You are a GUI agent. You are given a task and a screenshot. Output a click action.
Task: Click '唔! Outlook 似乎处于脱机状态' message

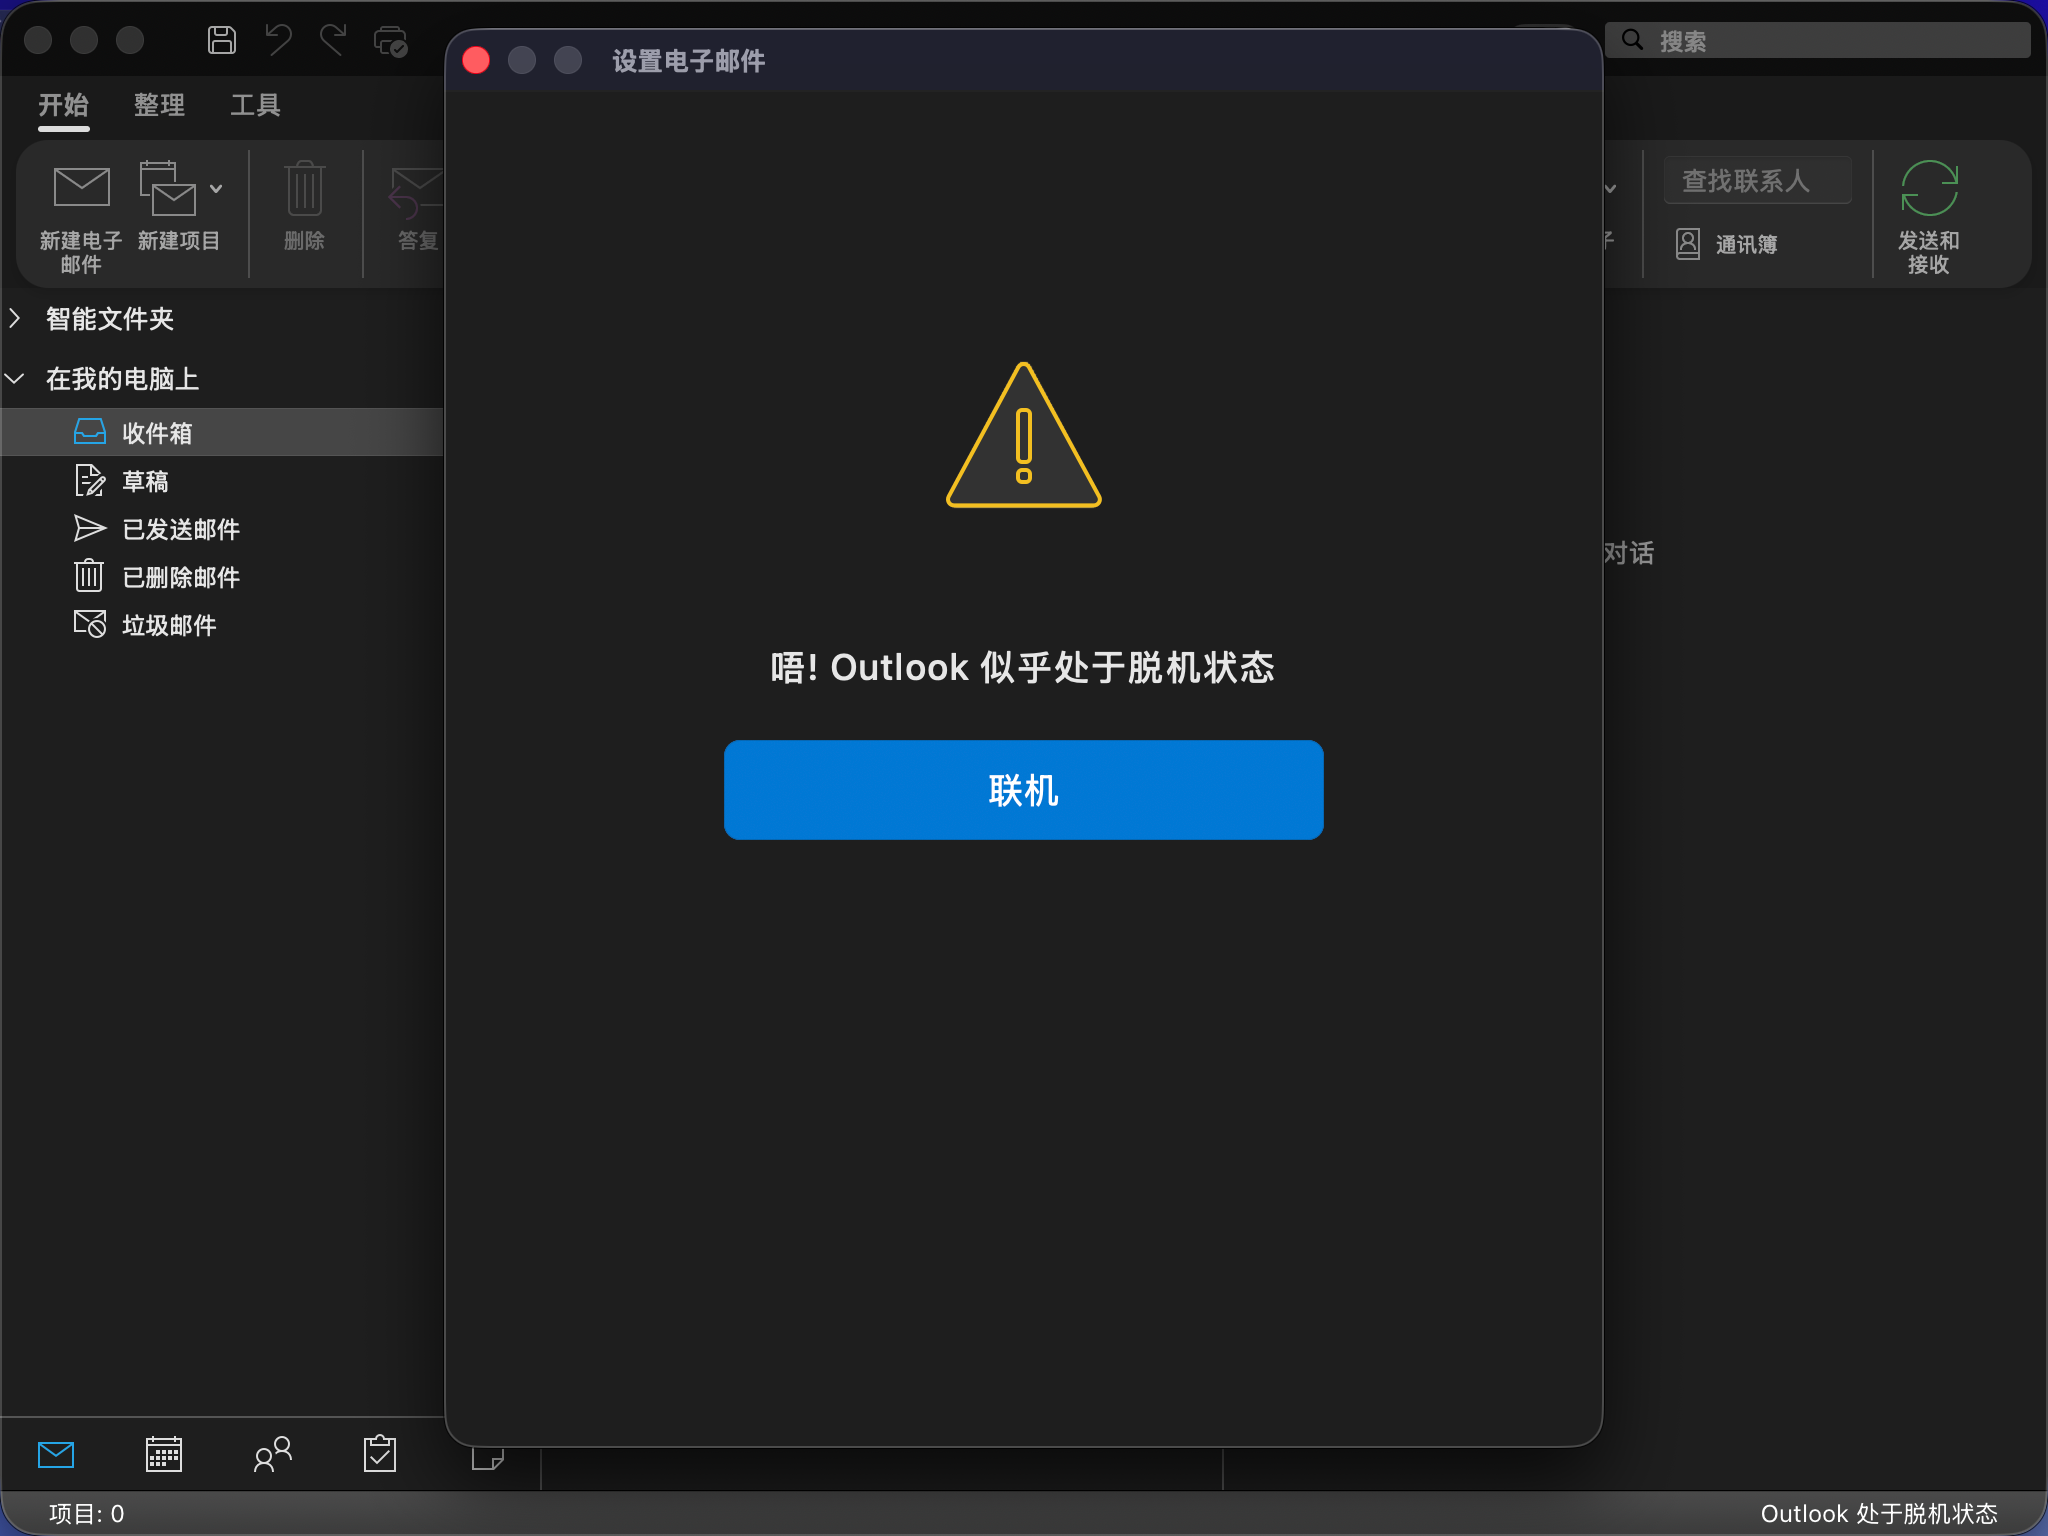tap(1023, 667)
